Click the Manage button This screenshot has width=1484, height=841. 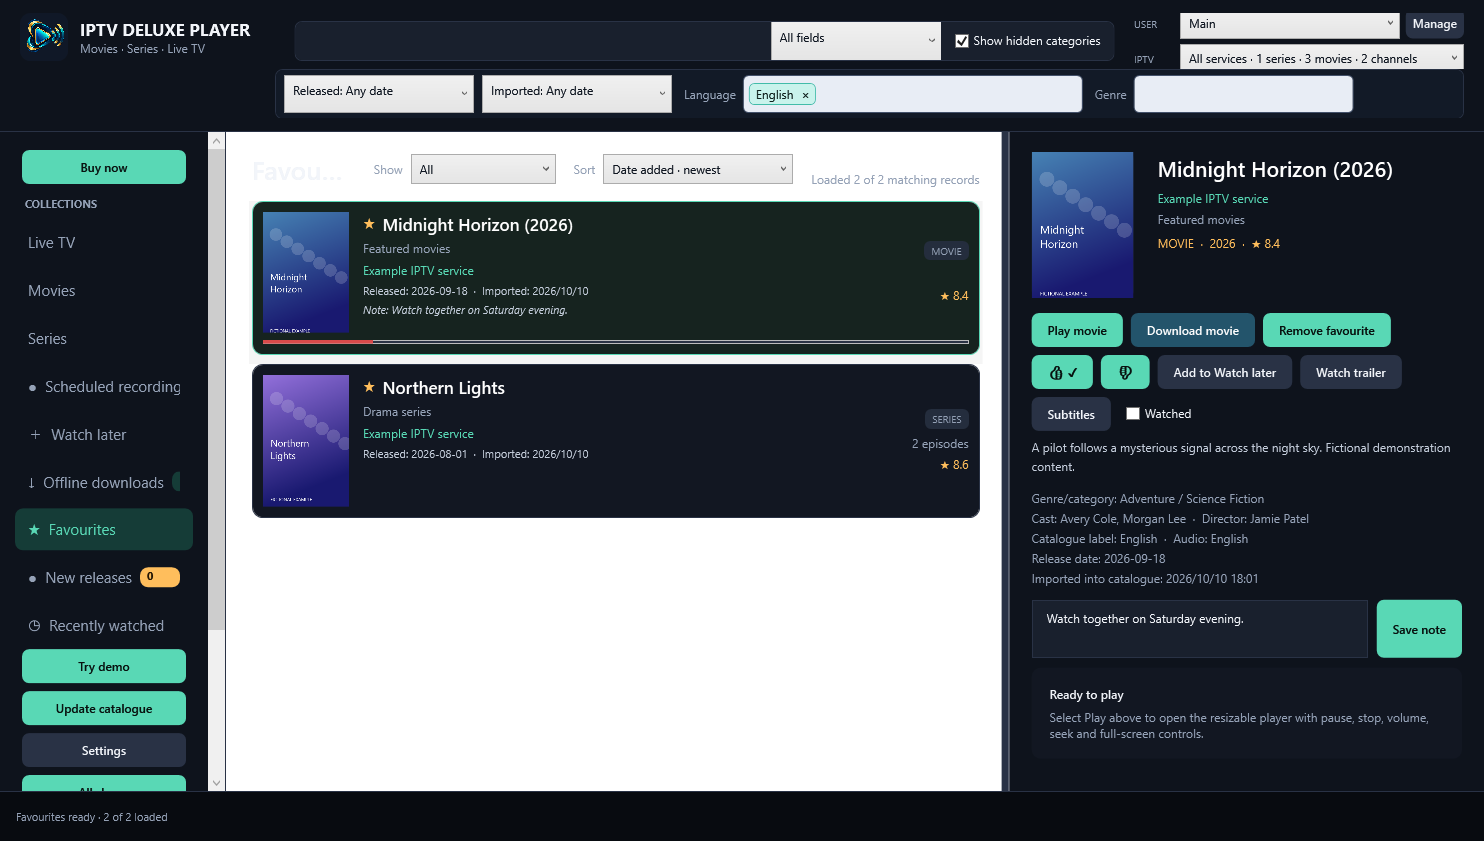(1434, 25)
